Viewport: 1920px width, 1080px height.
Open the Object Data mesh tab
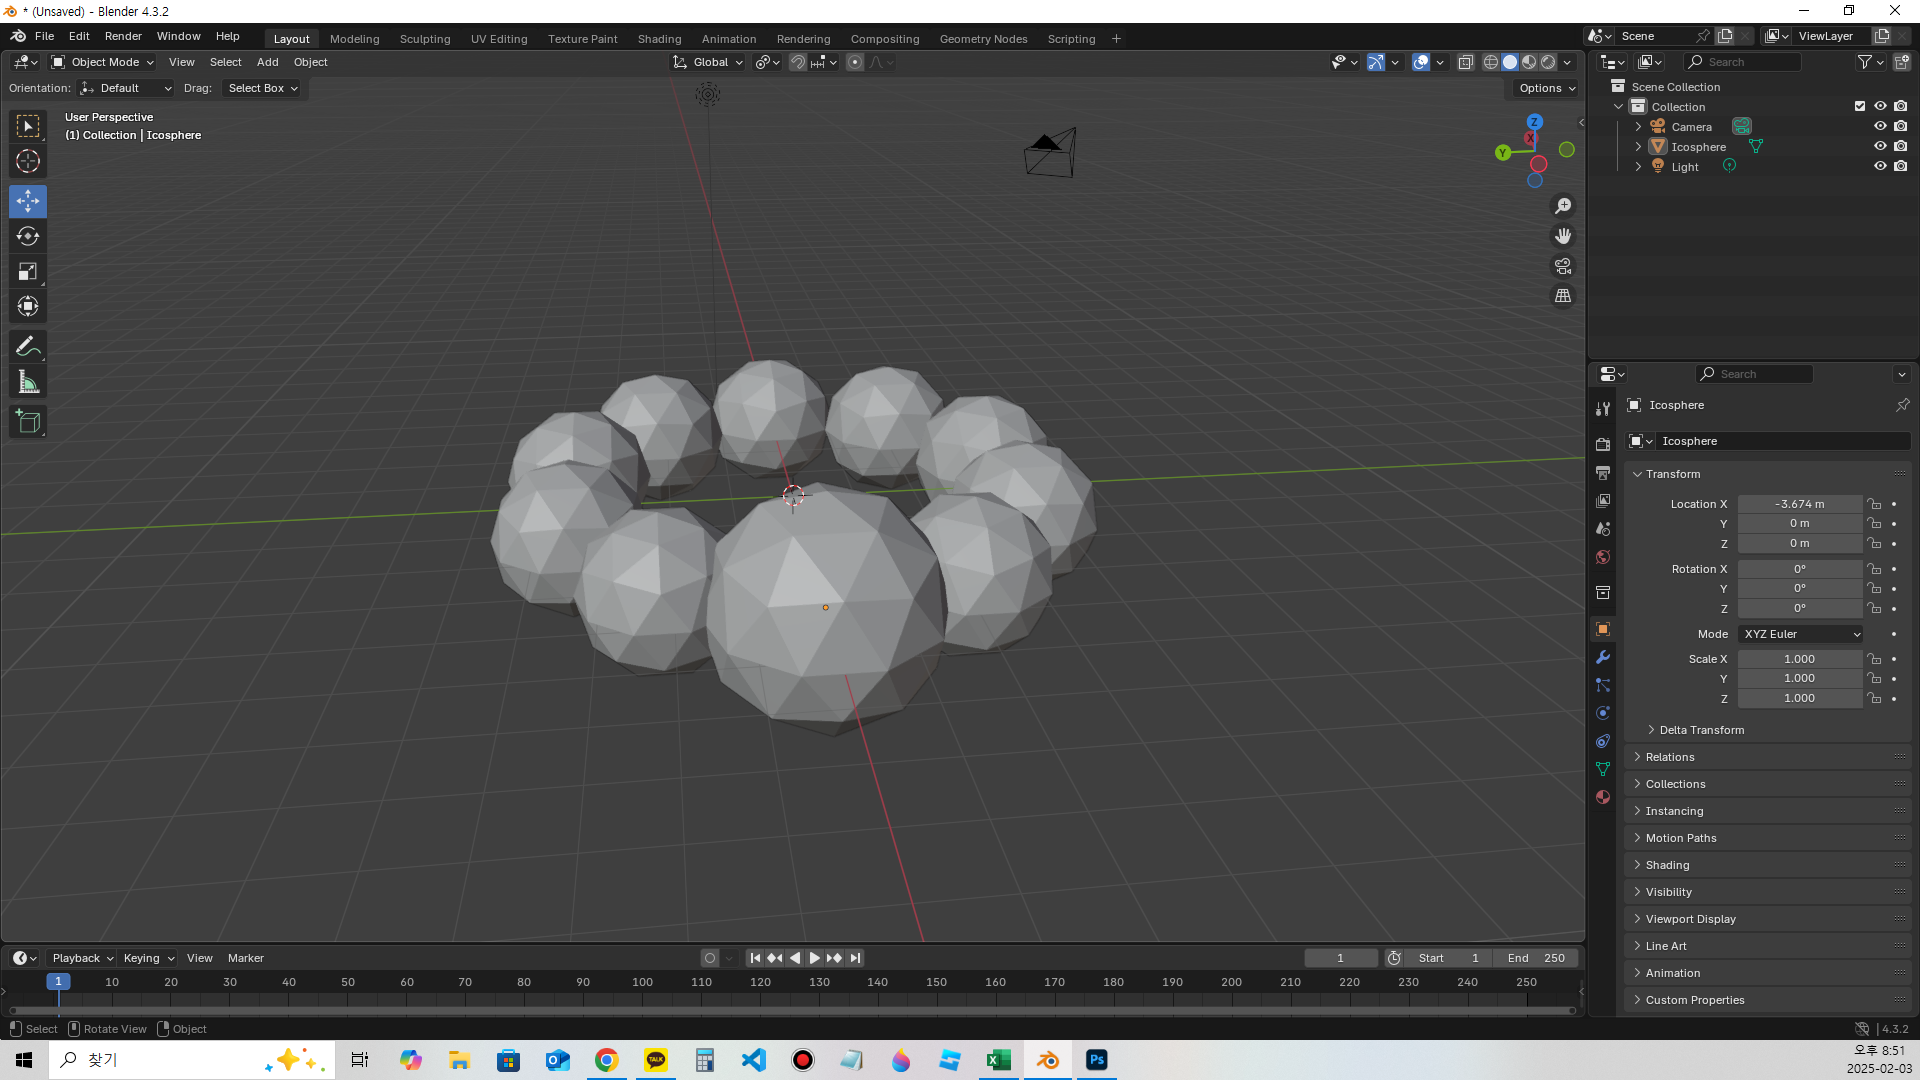point(1603,769)
